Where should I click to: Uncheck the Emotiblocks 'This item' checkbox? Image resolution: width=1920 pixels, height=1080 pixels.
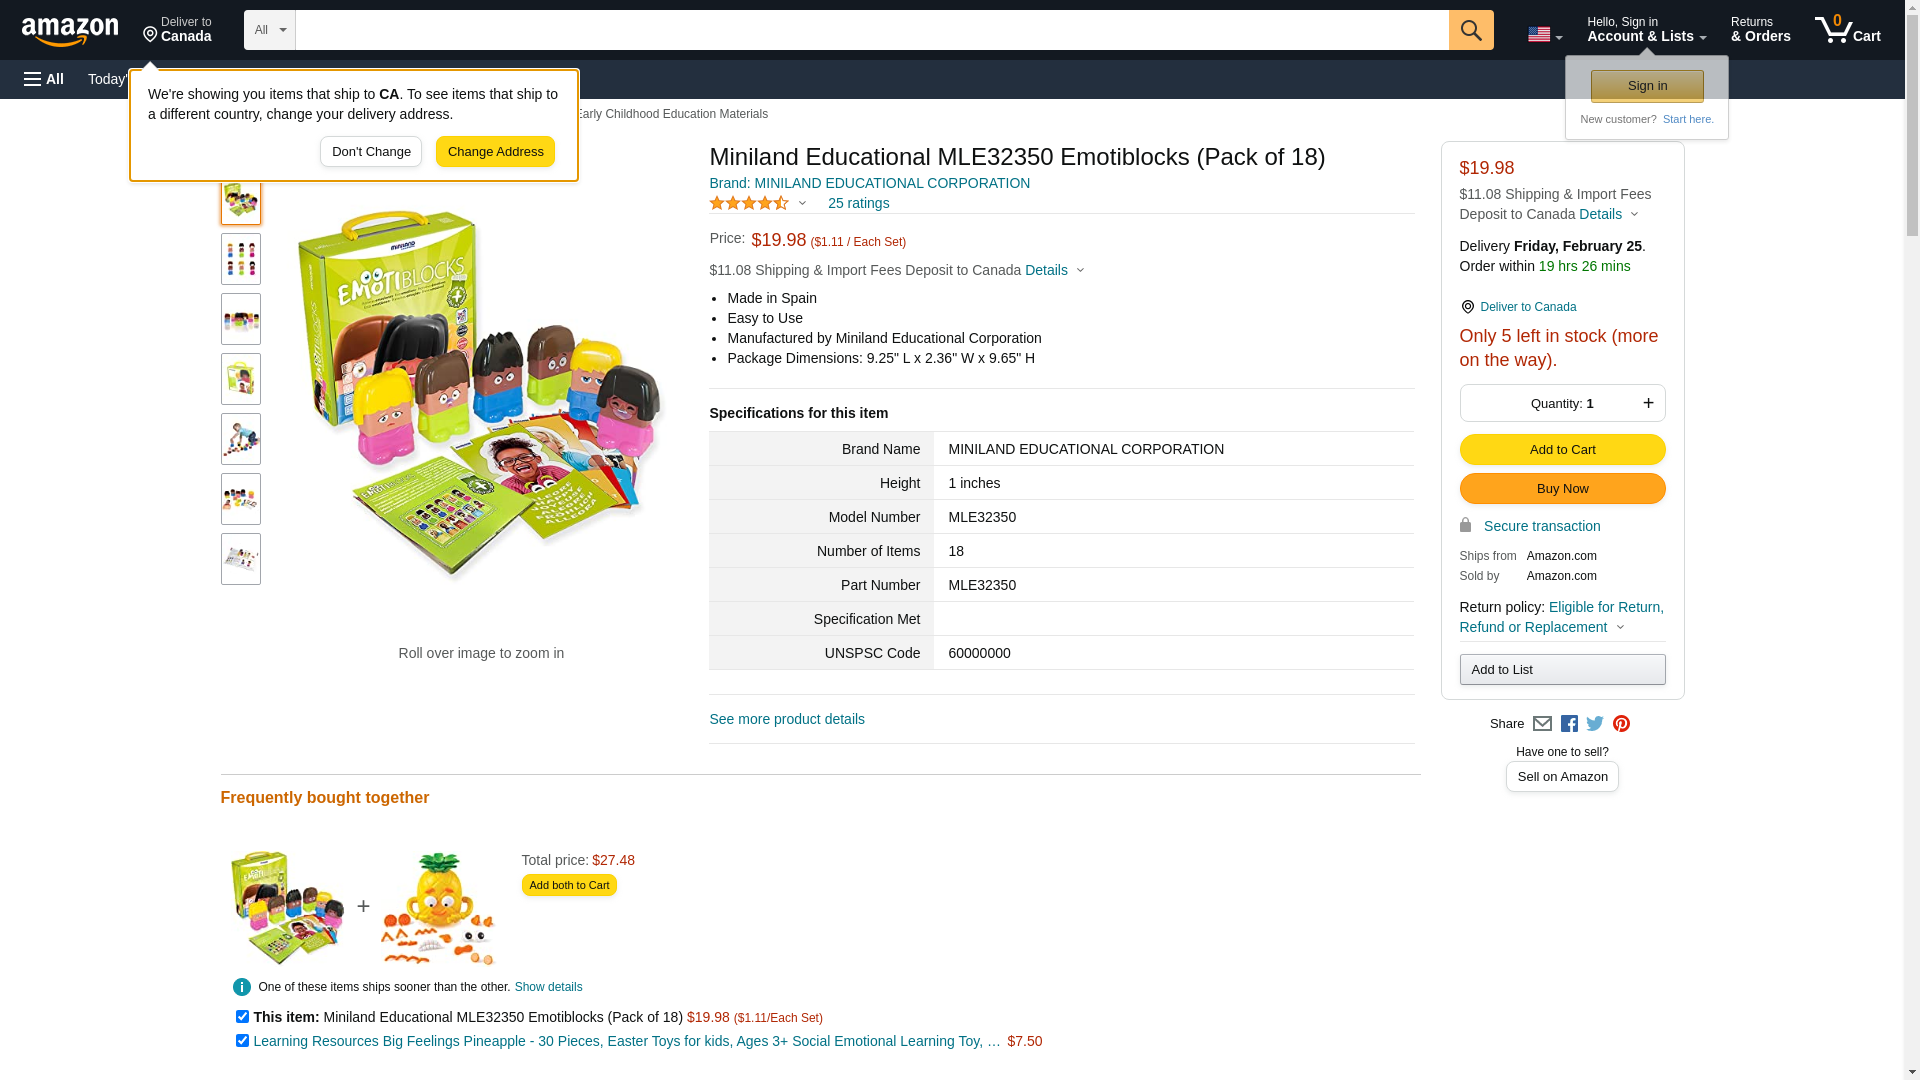[242, 1016]
